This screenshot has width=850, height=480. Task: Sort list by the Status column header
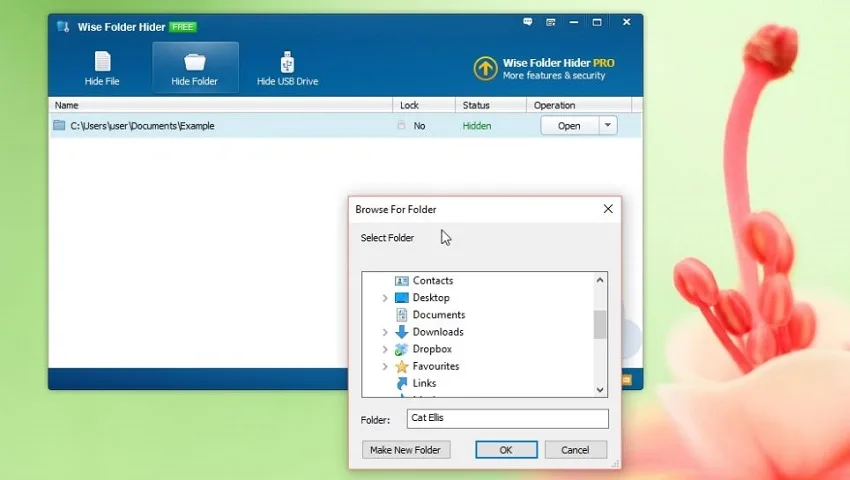[491, 105]
